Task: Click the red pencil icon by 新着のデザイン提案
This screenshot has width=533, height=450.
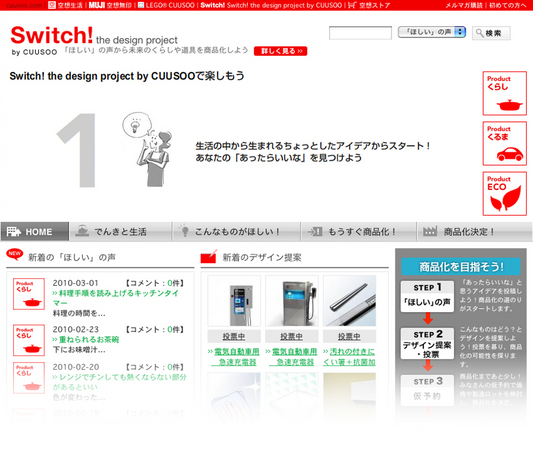Action: point(209,257)
